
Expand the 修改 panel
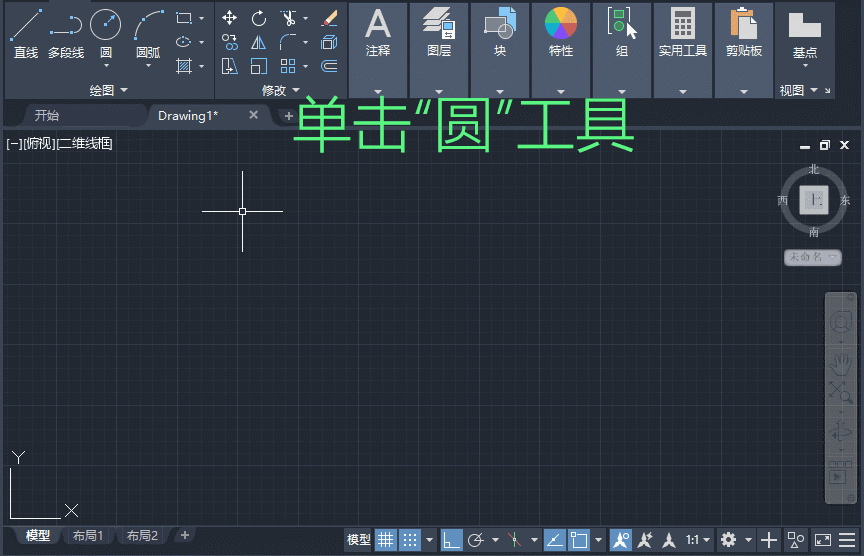pos(281,90)
